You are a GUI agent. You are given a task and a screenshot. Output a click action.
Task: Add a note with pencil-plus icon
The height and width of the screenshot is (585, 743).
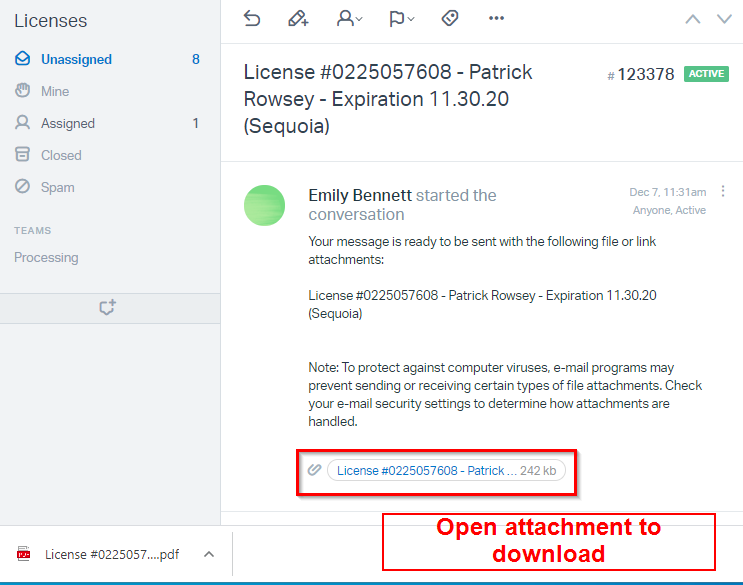point(298,18)
